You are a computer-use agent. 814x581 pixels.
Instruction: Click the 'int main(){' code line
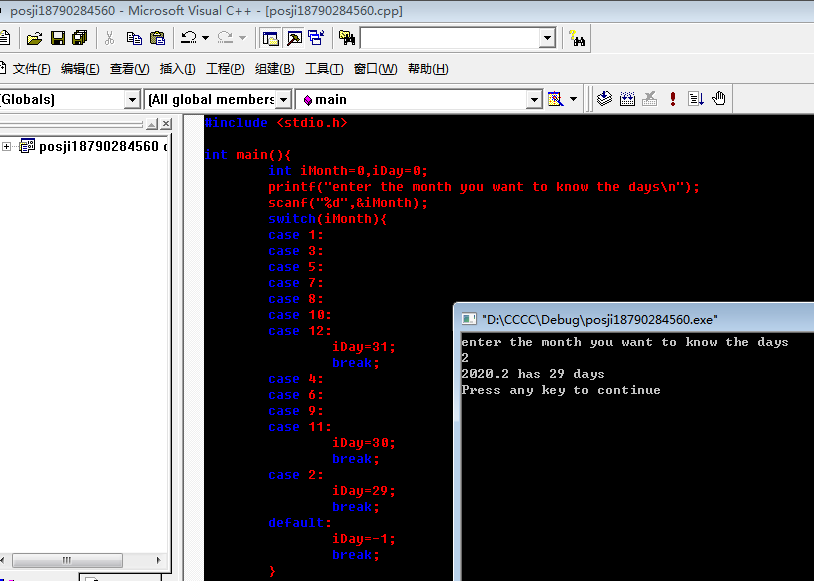[248, 155]
